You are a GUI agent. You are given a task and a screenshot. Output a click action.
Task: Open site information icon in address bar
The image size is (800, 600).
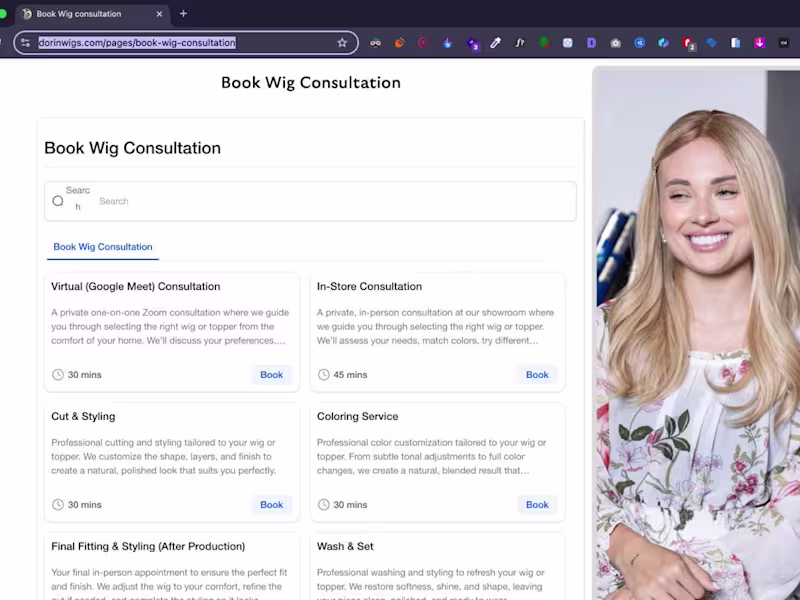coord(26,43)
